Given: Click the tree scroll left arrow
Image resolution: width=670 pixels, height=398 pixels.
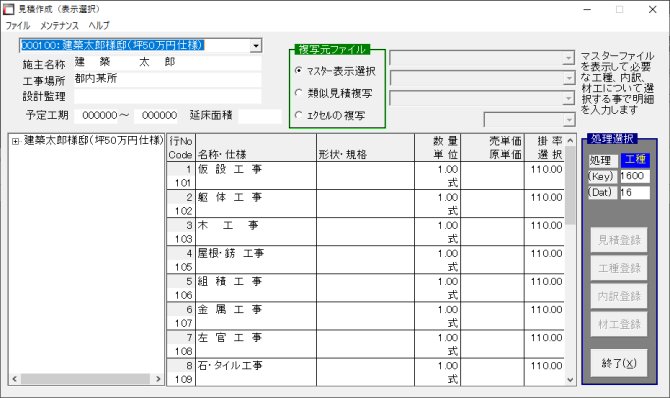Looking at the screenshot, I should coord(15,379).
